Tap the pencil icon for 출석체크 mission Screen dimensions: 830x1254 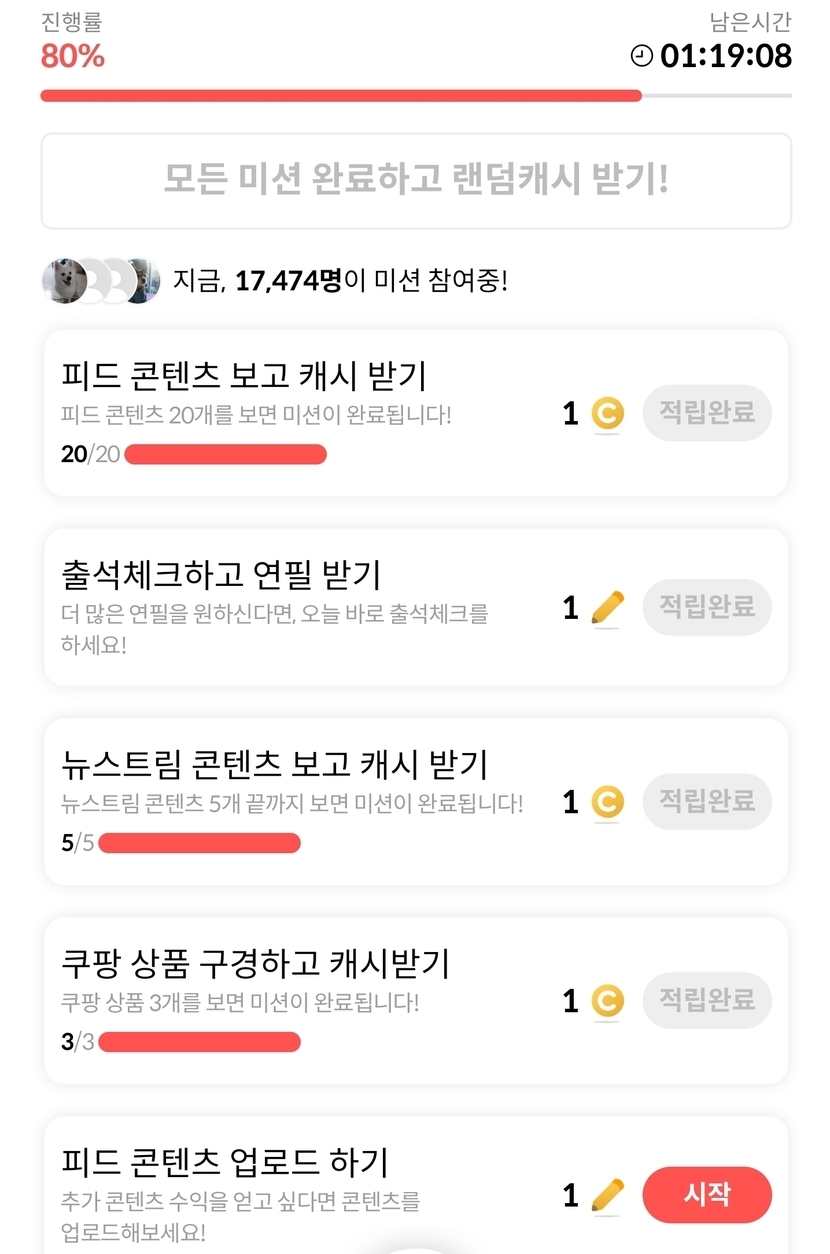[607, 607]
